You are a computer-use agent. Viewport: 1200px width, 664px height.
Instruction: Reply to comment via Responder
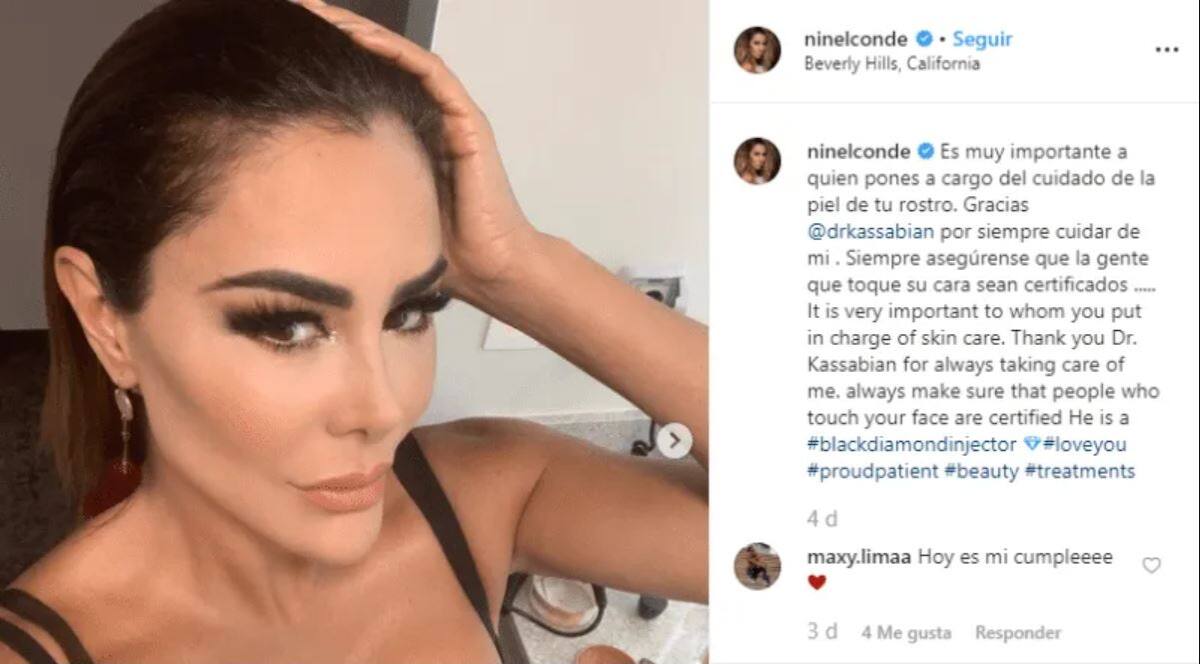click(x=1018, y=632)
